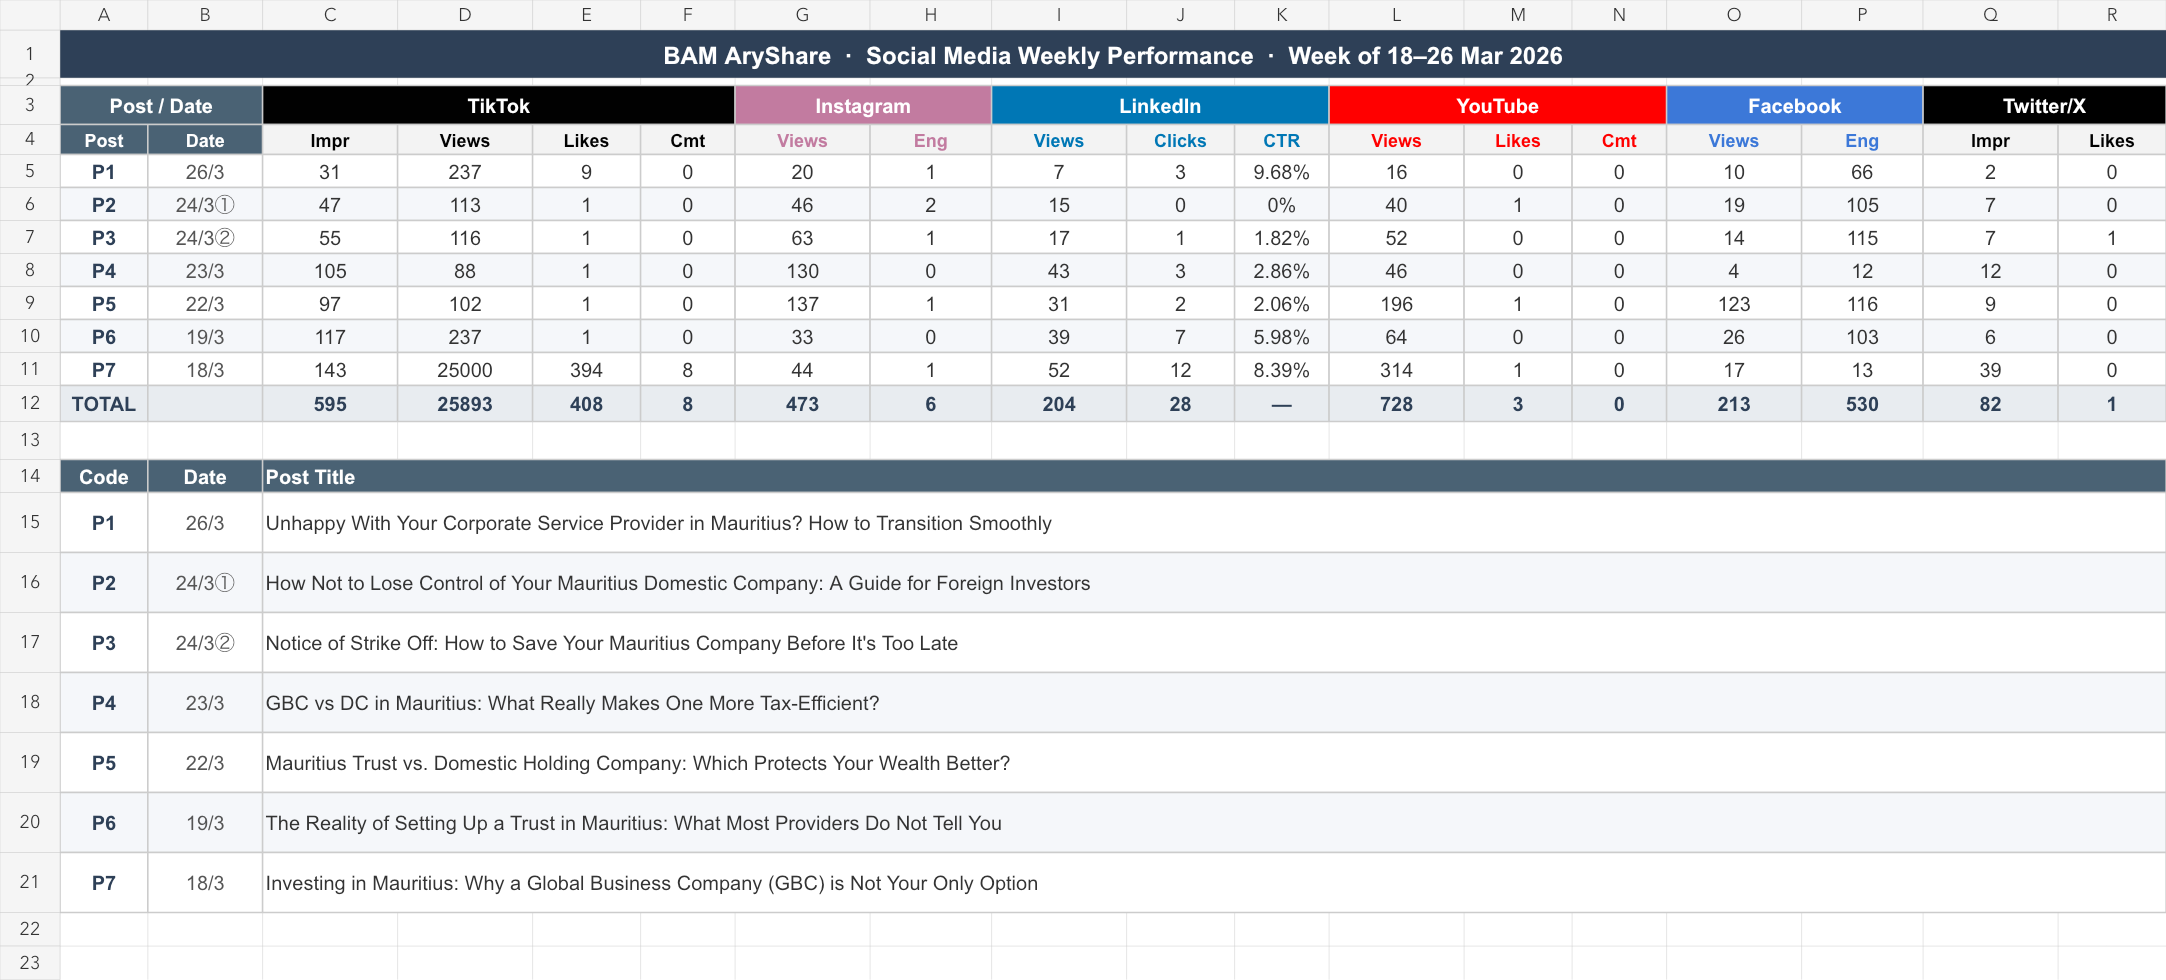Image resolution: width=2166 pixels, height=980 pixels.
Task: Select the CTR value 9.68%
Action: (x=1281, y=172)
